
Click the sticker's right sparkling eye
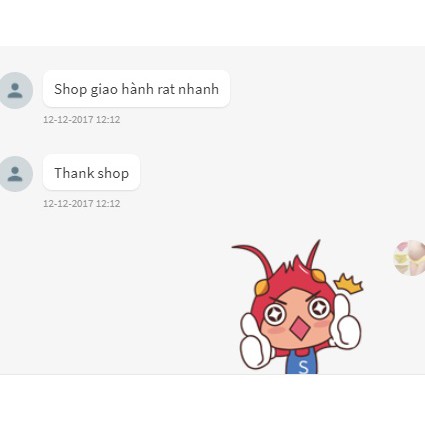point(319,307)
